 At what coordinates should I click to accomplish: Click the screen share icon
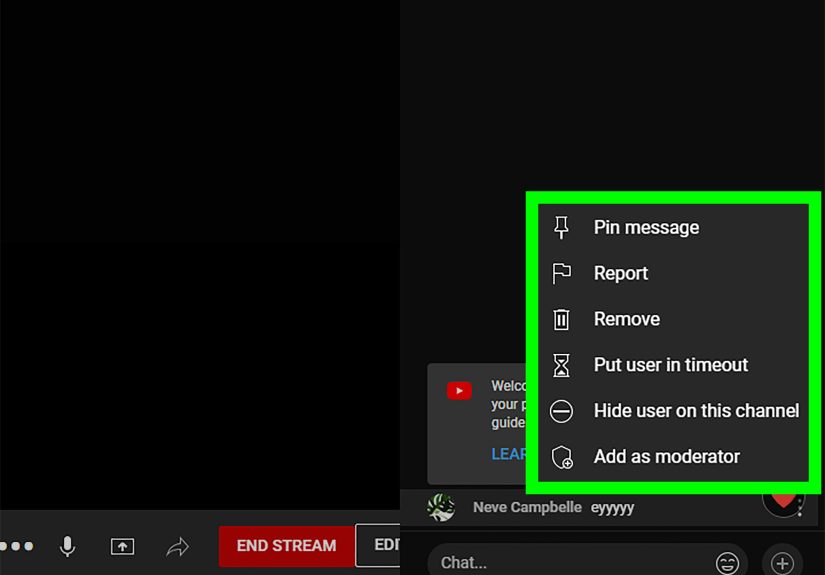[122, 547]
